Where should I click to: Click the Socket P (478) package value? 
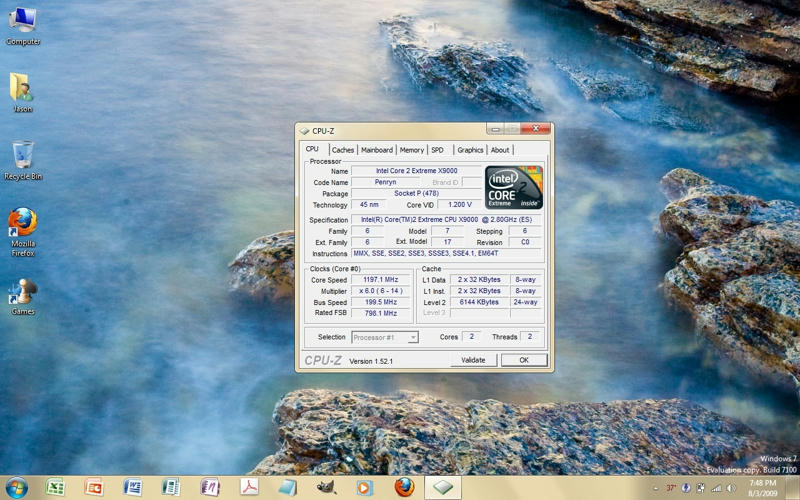click(x=416, y=193)
